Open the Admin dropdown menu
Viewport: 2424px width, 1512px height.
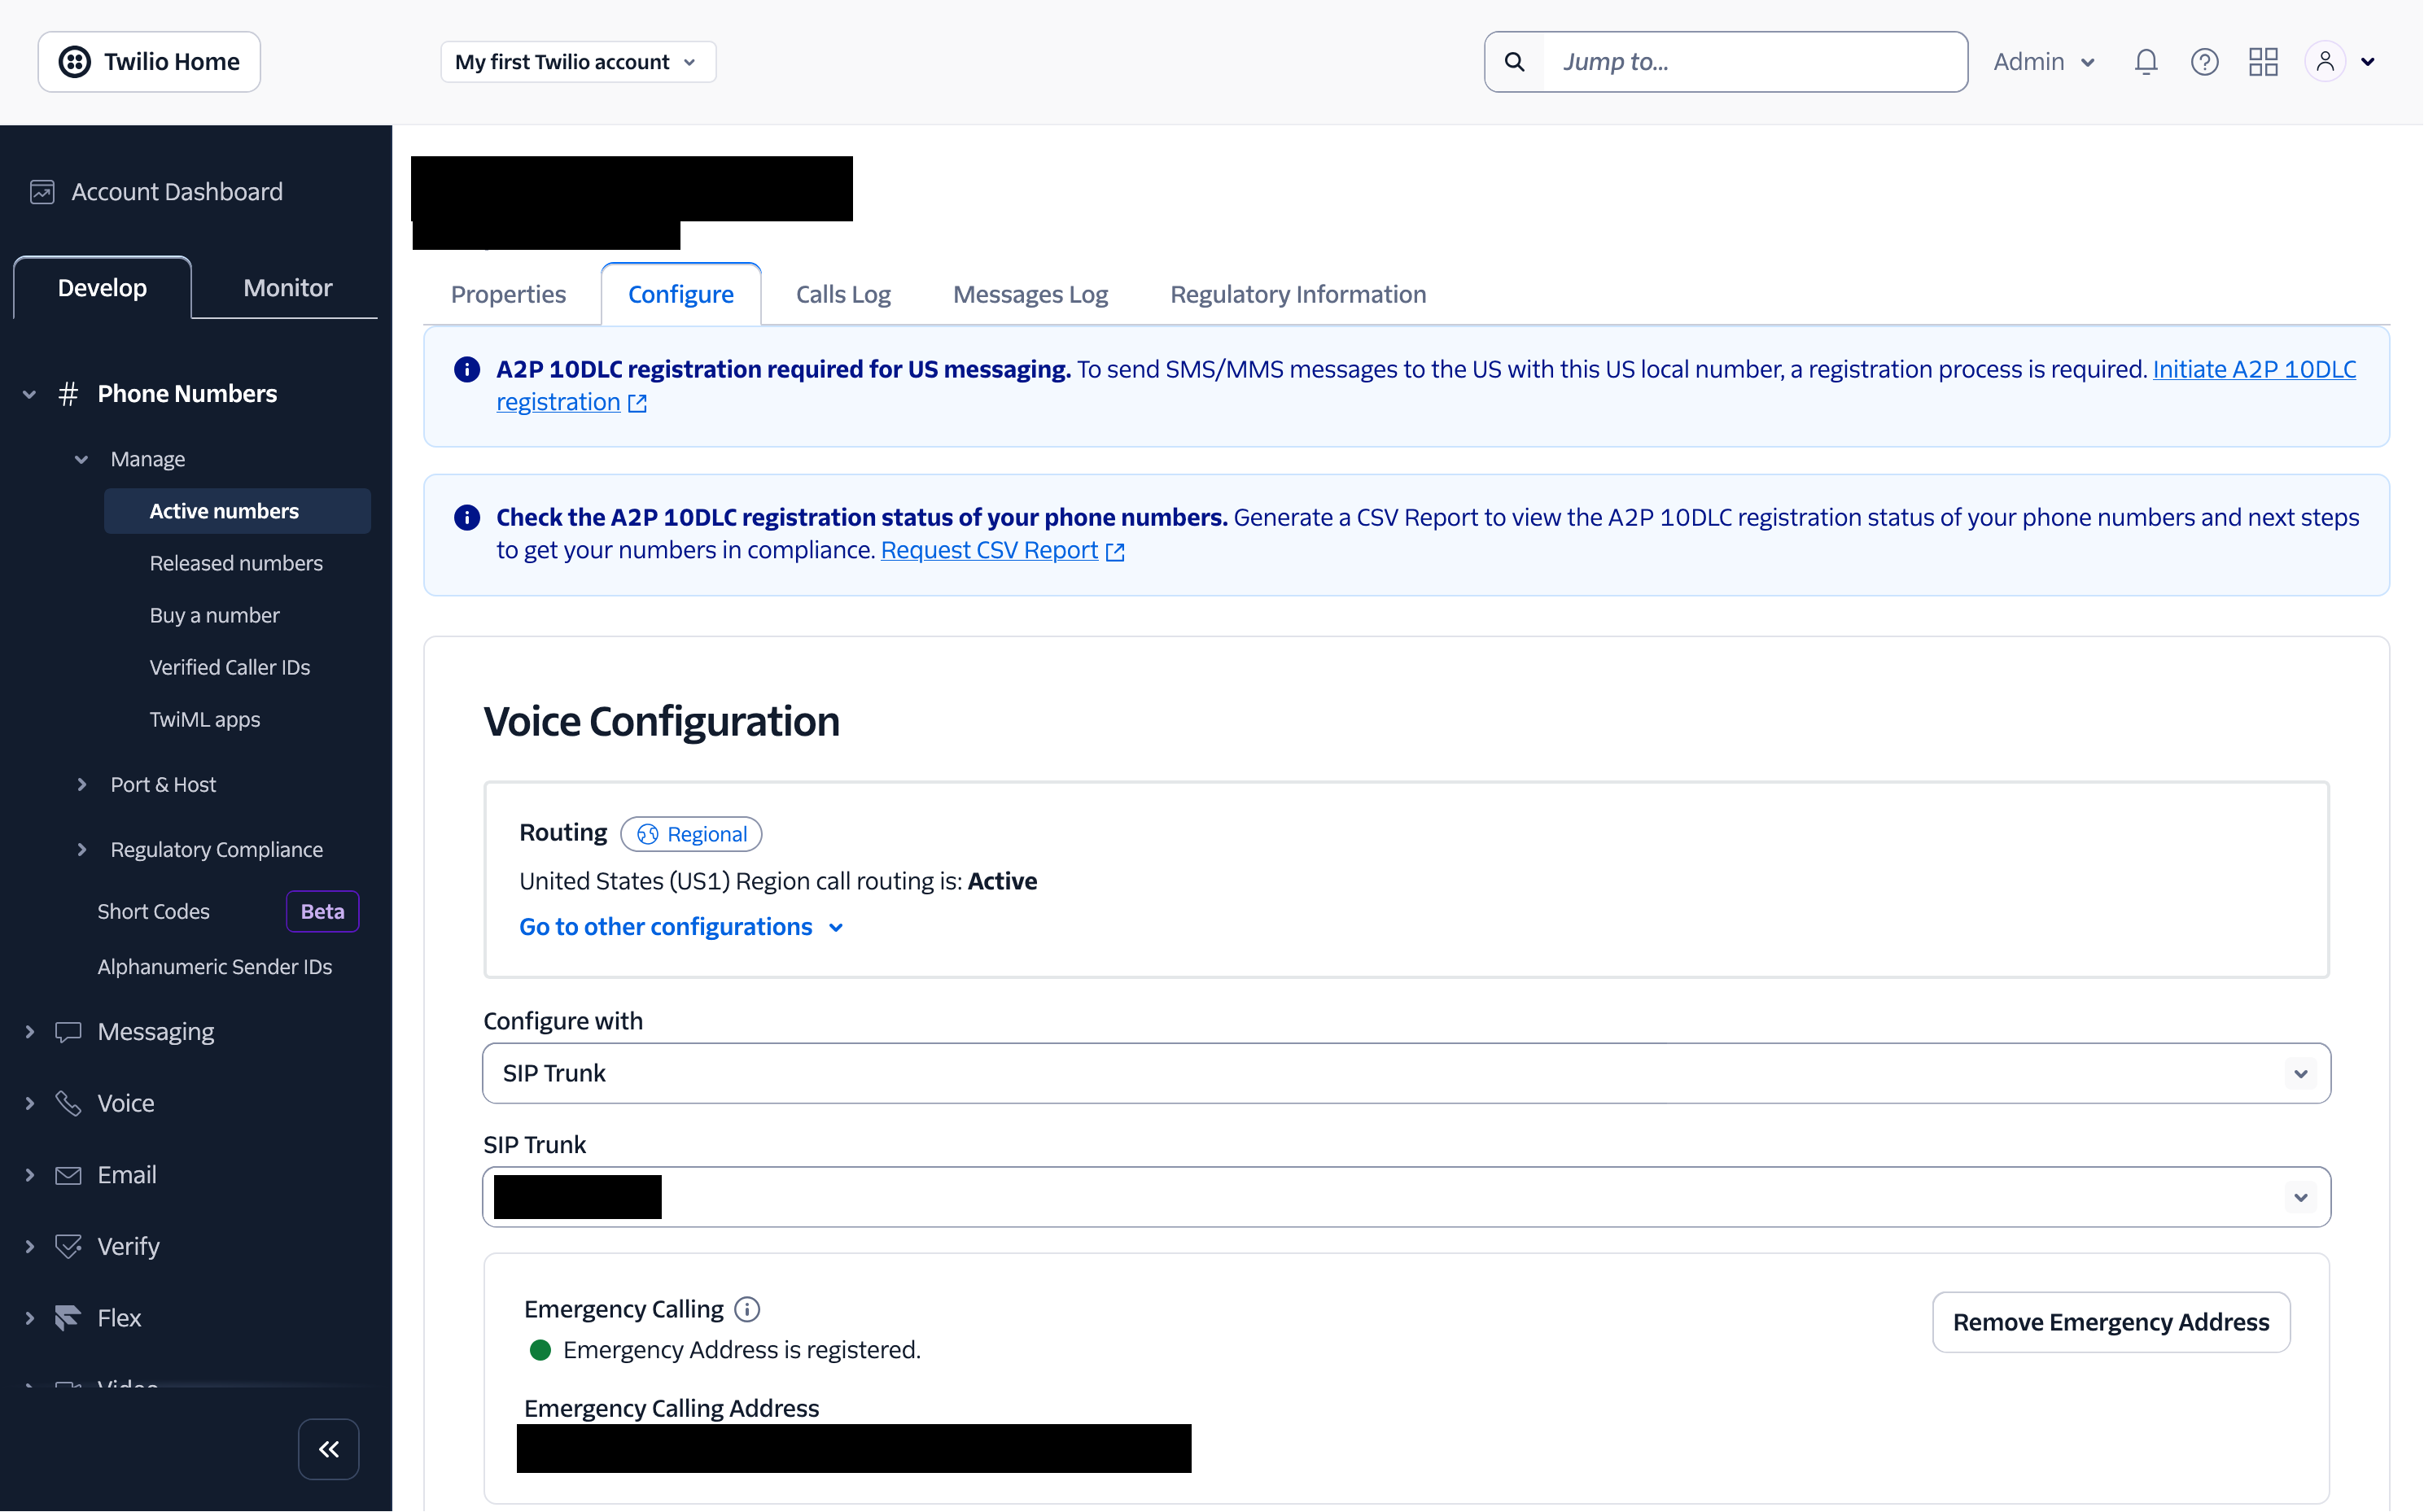point(2044,62)
